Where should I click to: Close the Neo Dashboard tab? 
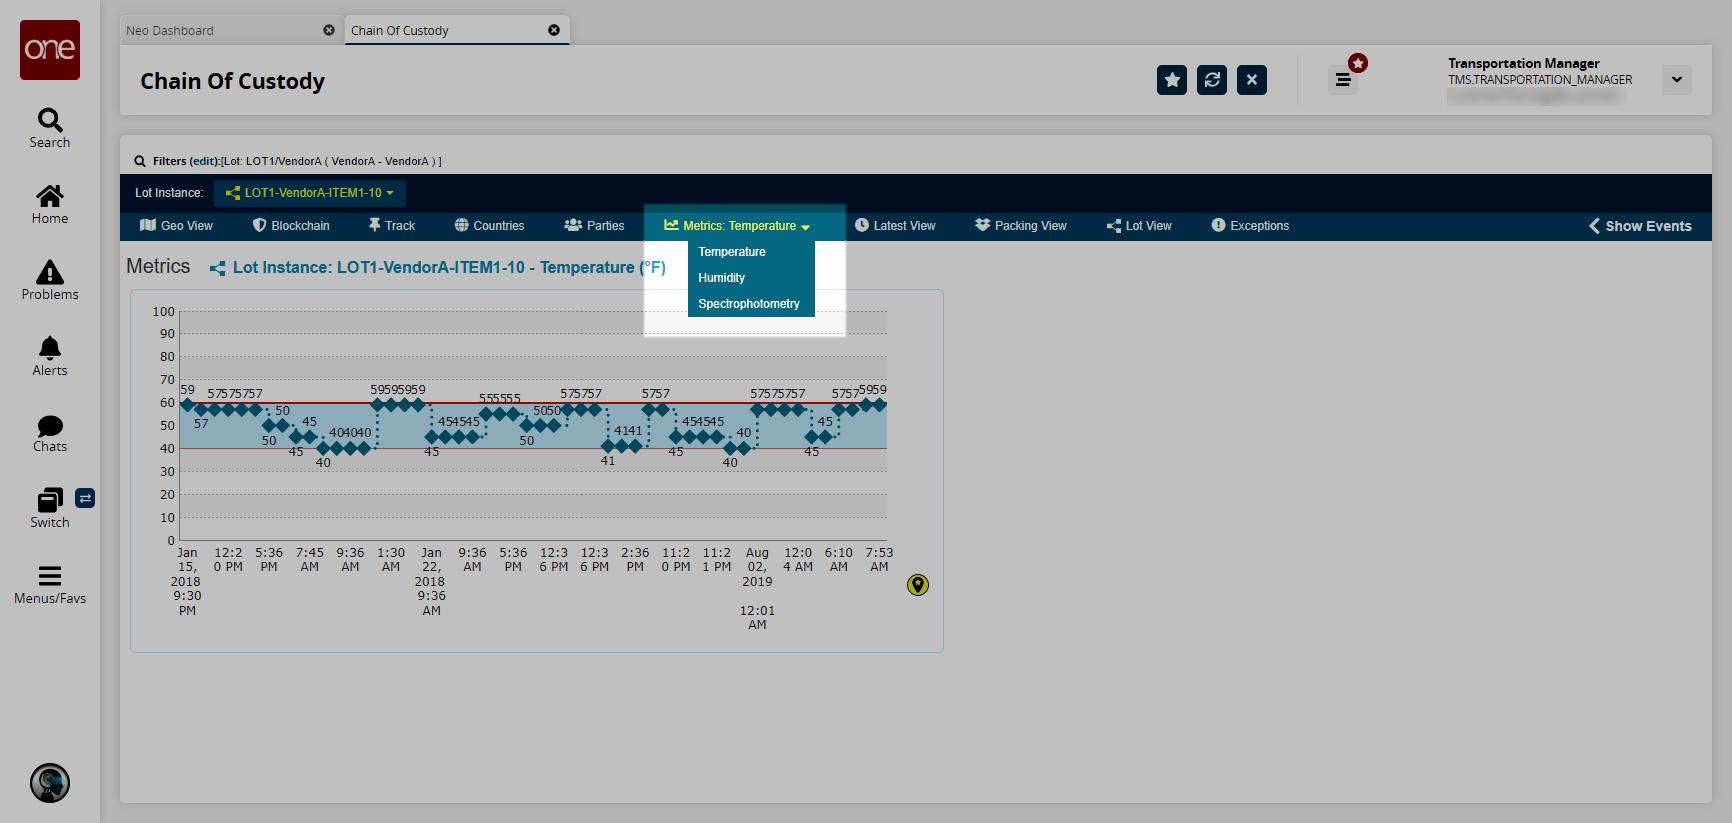point(329,30)
